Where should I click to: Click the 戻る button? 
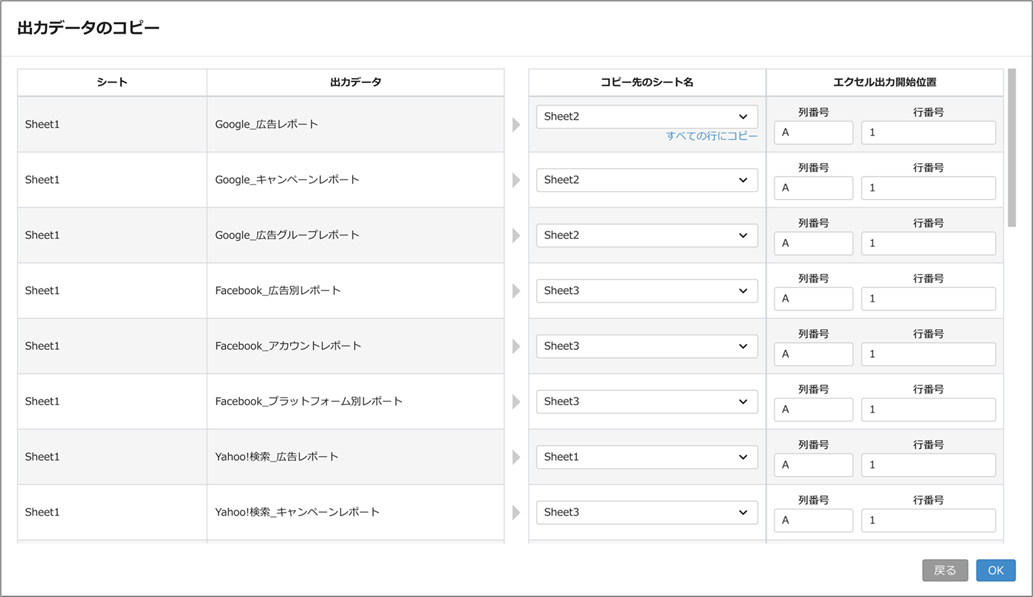click(x=945, y=570)
